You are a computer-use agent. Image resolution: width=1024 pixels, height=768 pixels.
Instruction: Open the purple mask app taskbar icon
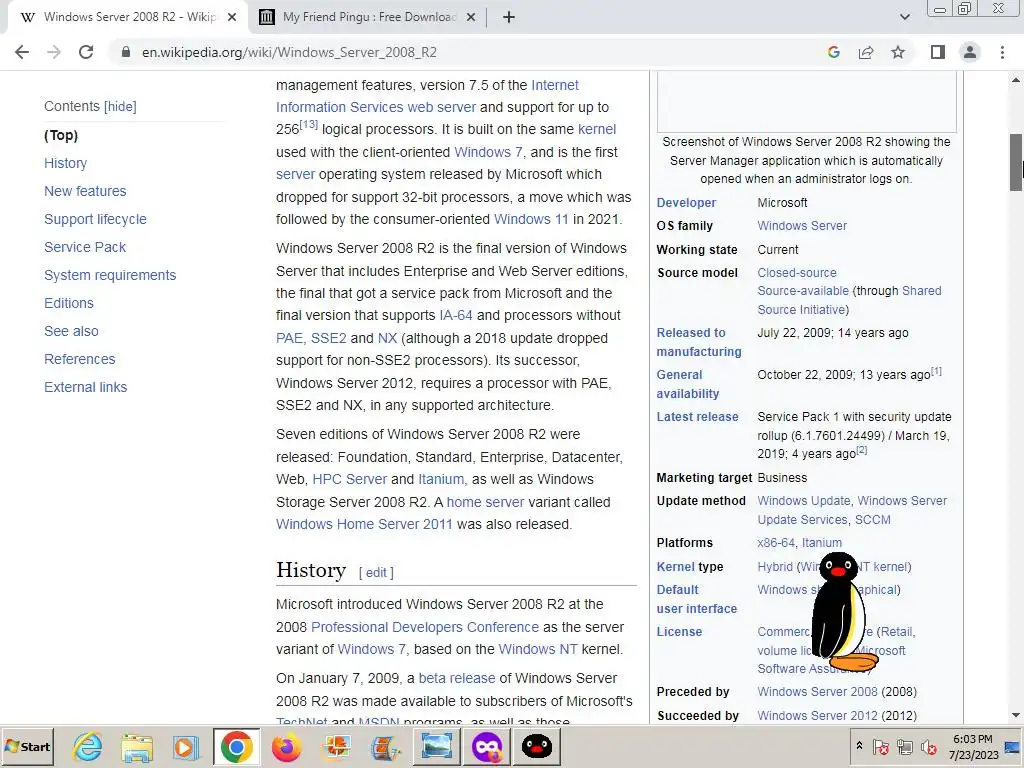[x=487, y=747]
